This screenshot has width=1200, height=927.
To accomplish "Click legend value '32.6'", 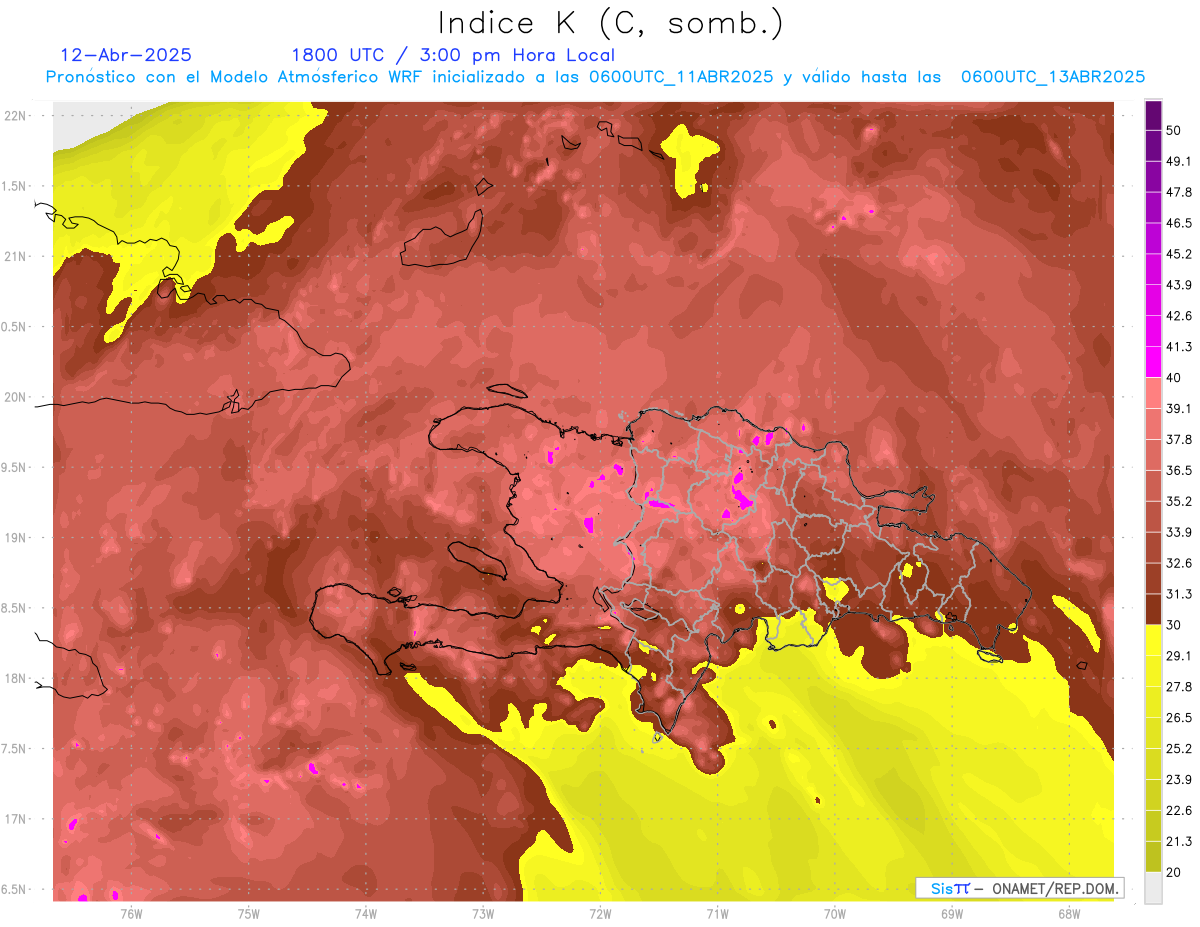I will 1179,563.
